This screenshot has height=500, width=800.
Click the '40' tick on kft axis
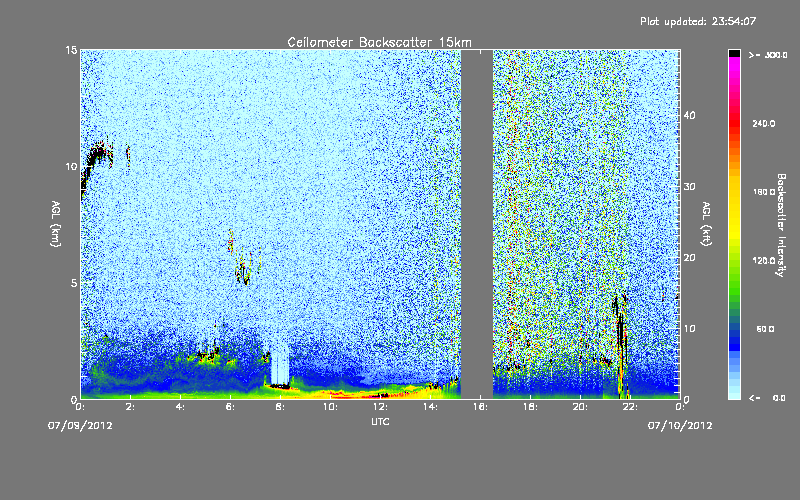(689, 115)
